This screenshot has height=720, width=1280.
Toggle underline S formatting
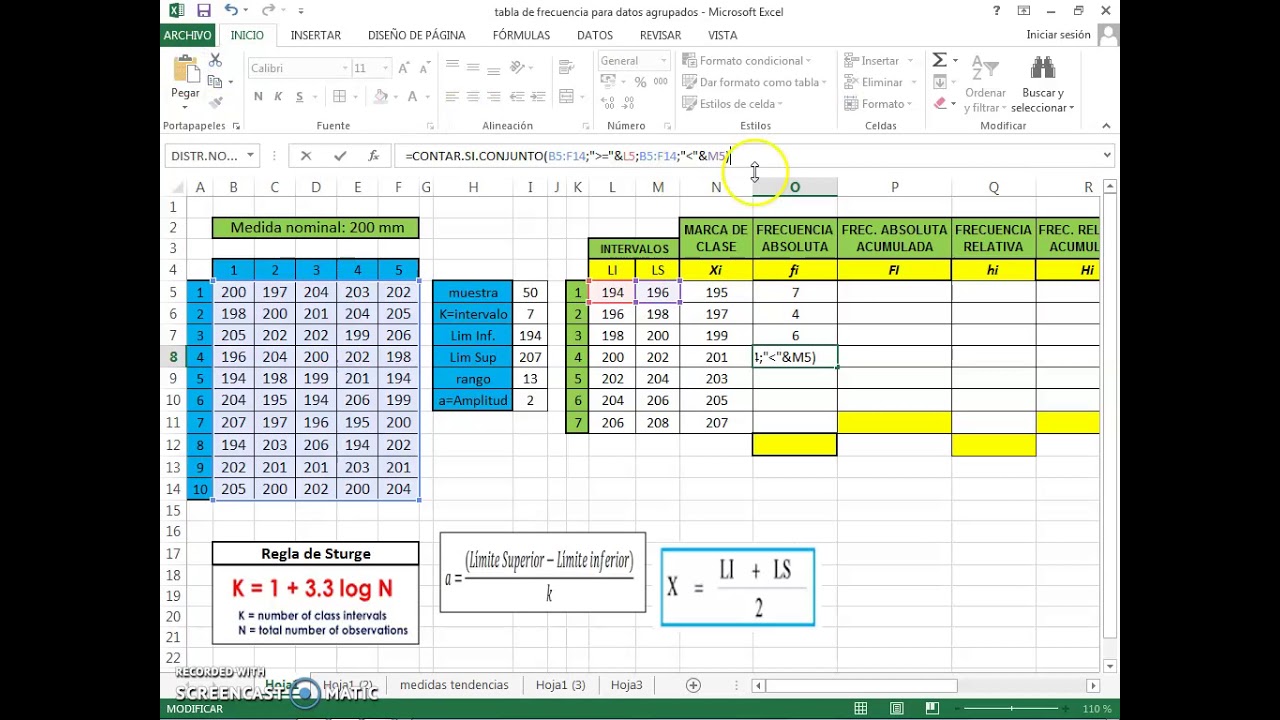click(x=298, y=97)
